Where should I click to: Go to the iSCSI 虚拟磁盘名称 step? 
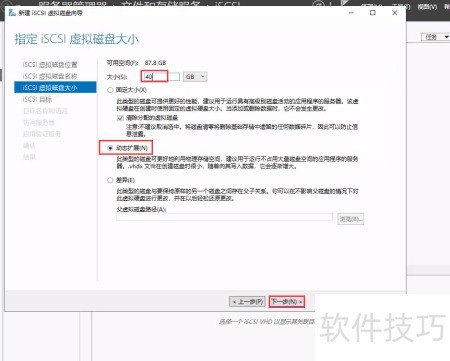pyautogui.click(x=50, y=76)
